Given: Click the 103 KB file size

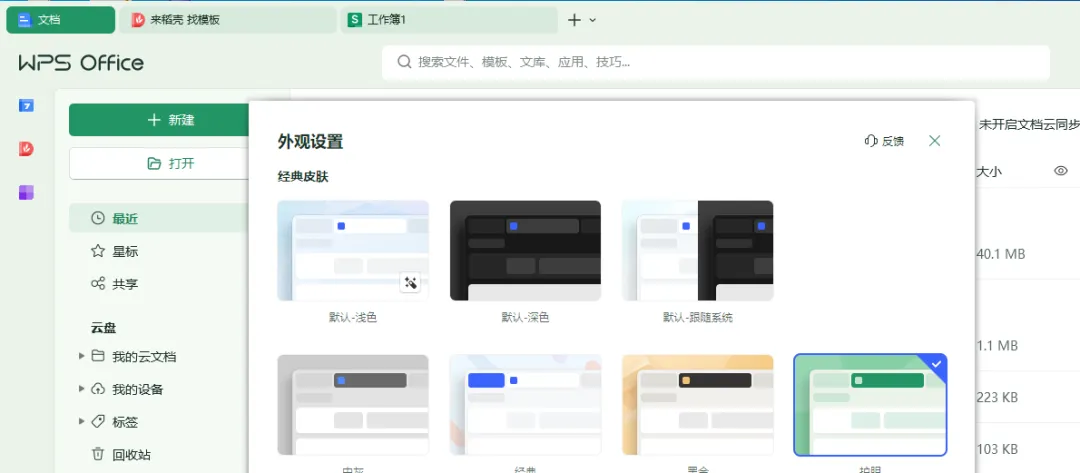Looking at the screenshot, I should pyautogui.click(x=997, y=450).
